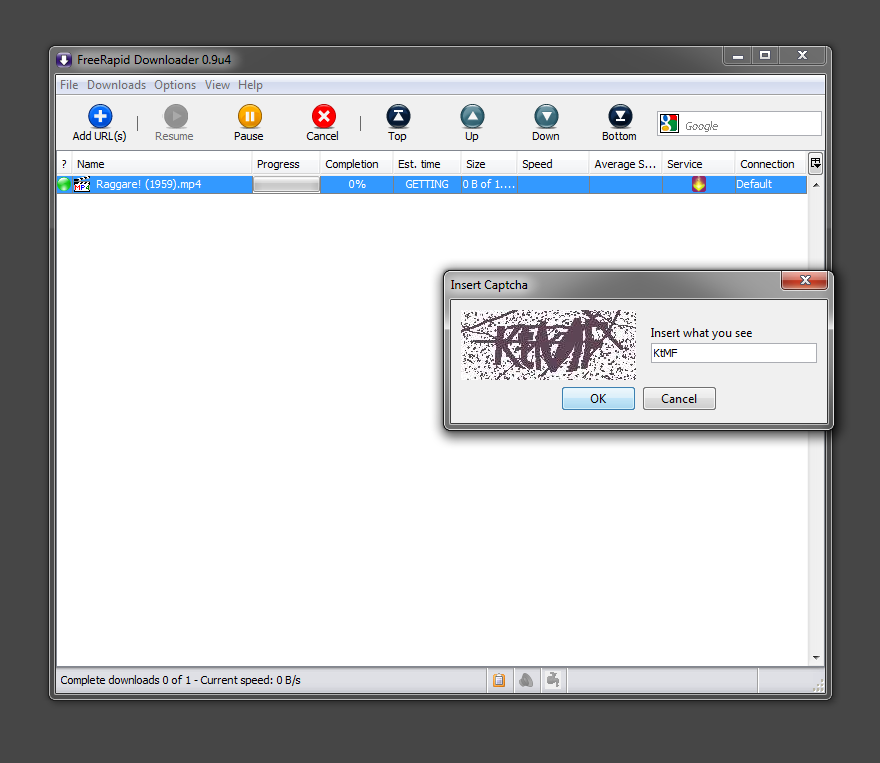
Task: Sort by the Name column header
Action: coord(162,164)
